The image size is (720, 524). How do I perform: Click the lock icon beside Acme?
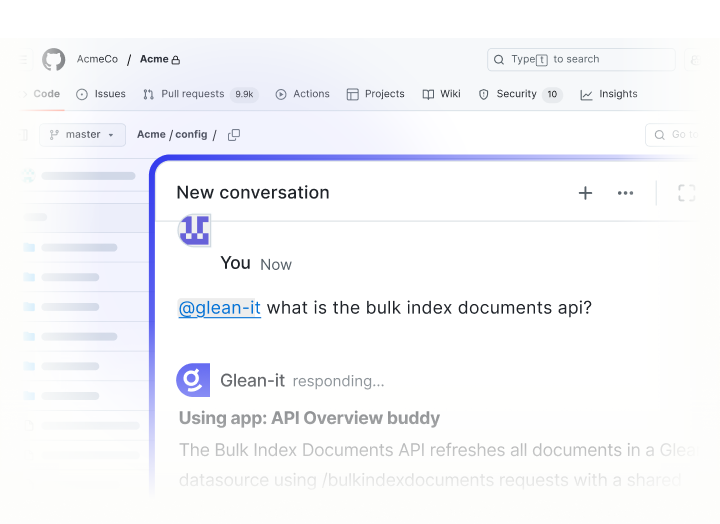click(175, 60)
